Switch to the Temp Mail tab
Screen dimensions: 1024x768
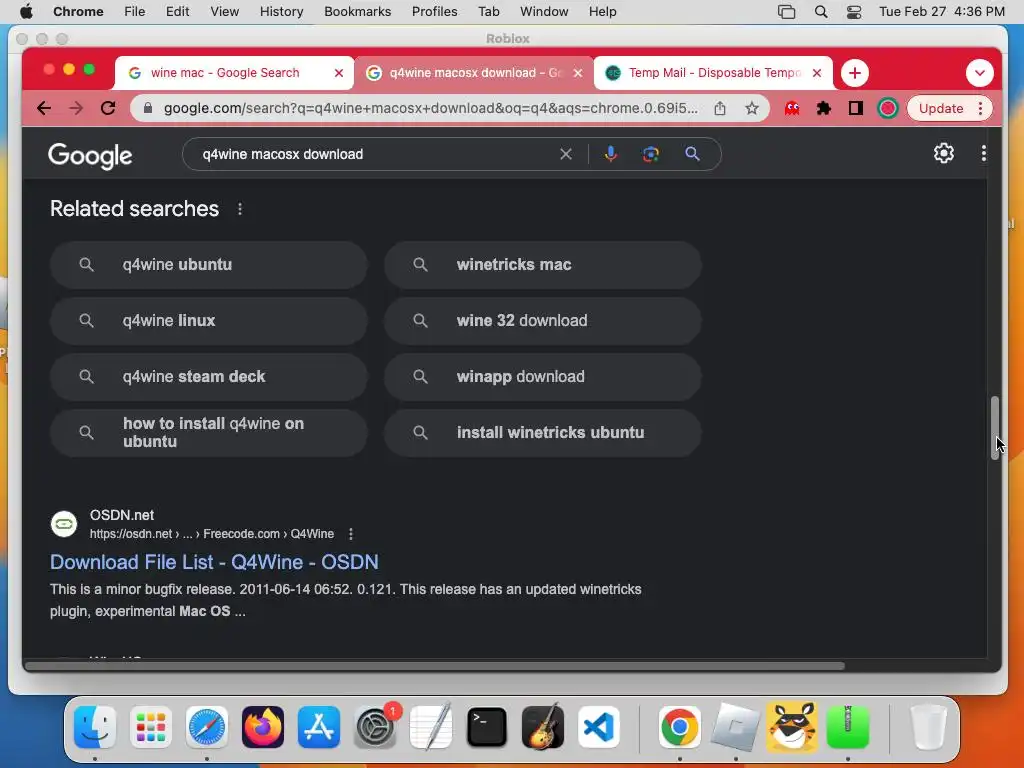[x=705, y=73]
